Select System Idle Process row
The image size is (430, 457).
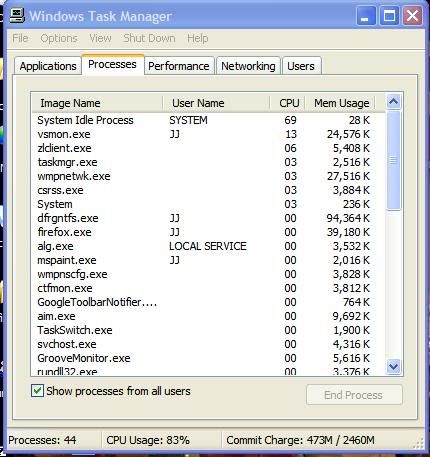pos(208,120)
